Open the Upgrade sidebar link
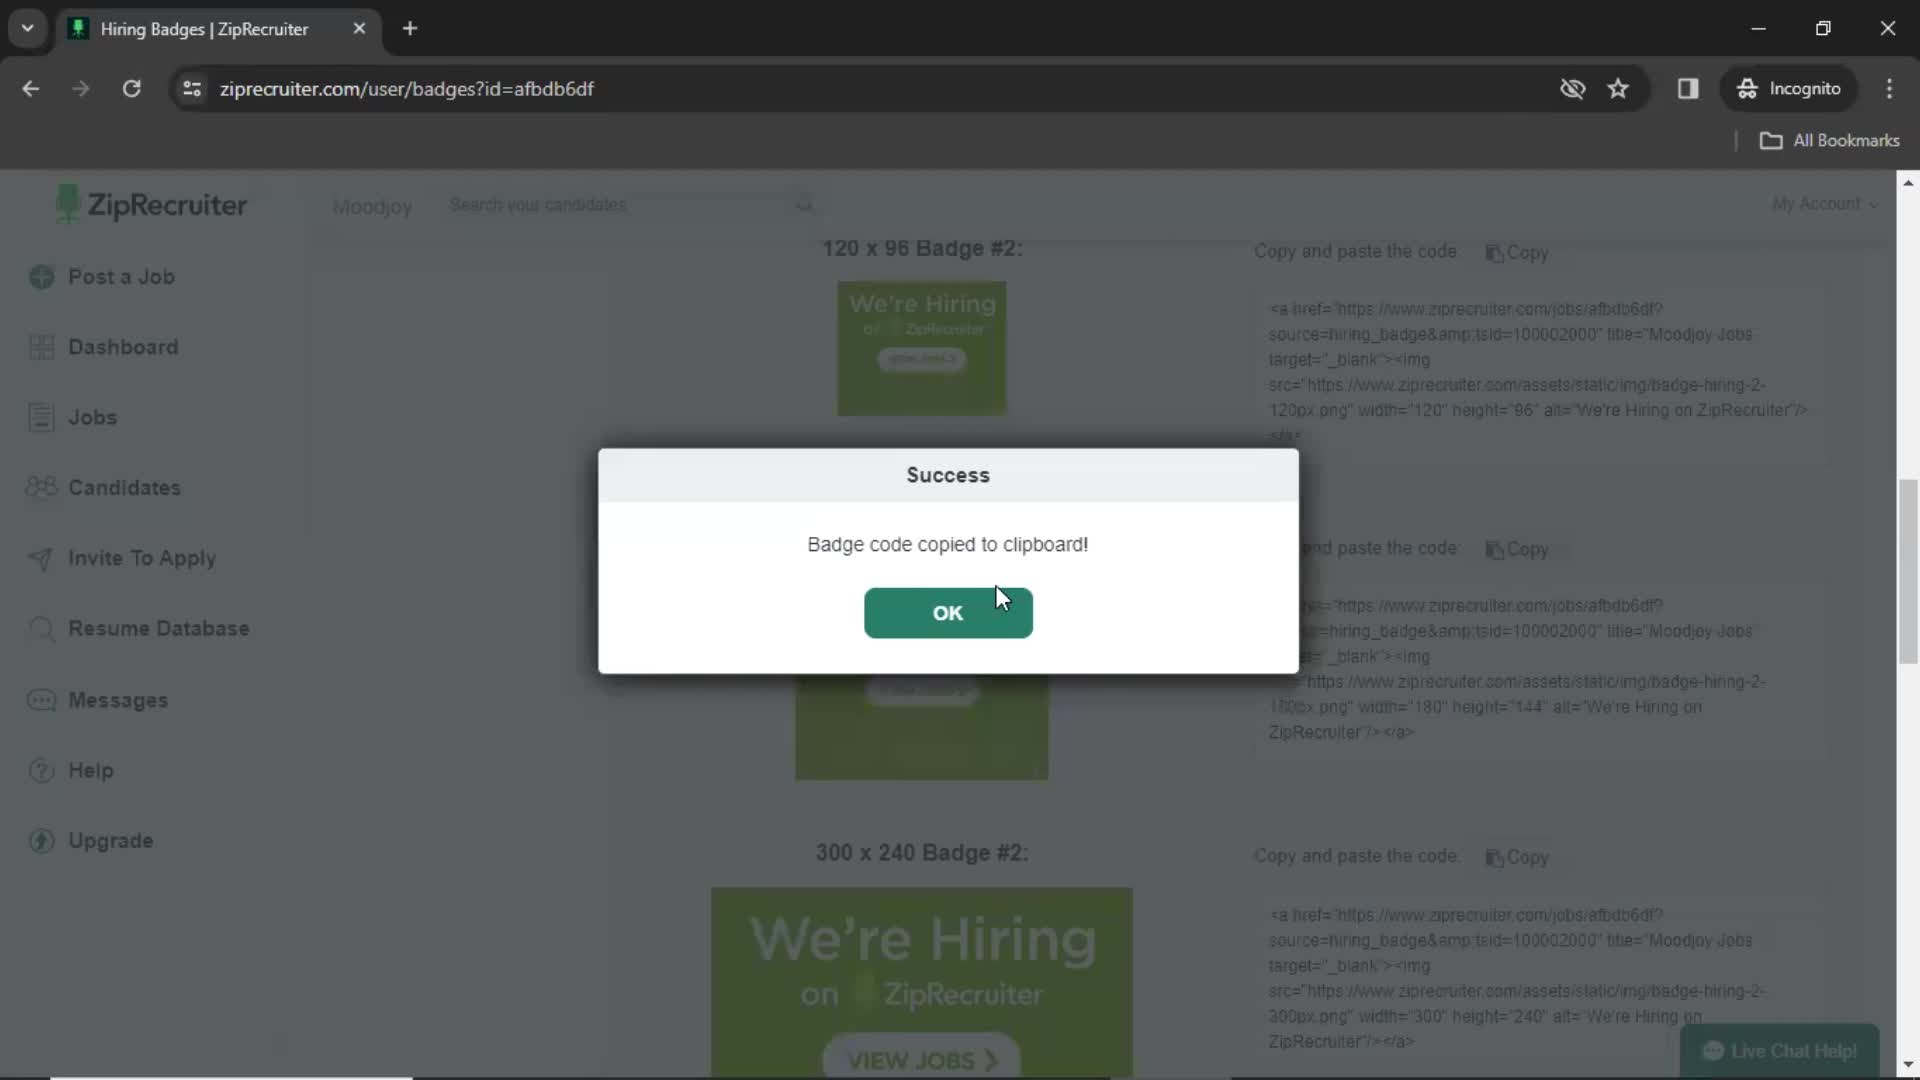Image resolution: width=1920 pixels, height=1080 pixels. tap(110, 841)
